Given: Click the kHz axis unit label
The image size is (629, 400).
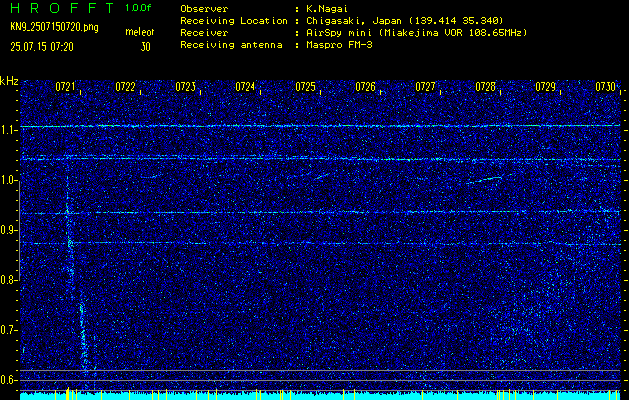Looking at the screenshot, I should click(9, 82).
